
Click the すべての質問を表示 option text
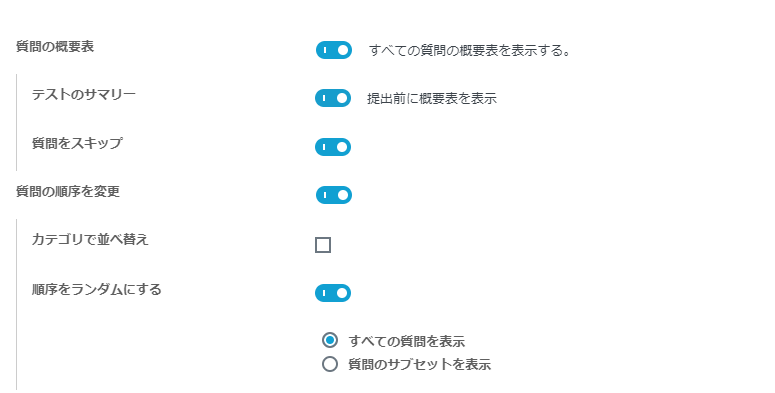[x=407, y=341]
